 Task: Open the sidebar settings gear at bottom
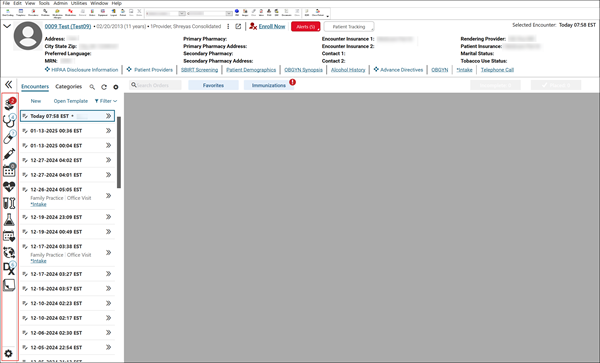pyautogui.click(x=8, y=353)
